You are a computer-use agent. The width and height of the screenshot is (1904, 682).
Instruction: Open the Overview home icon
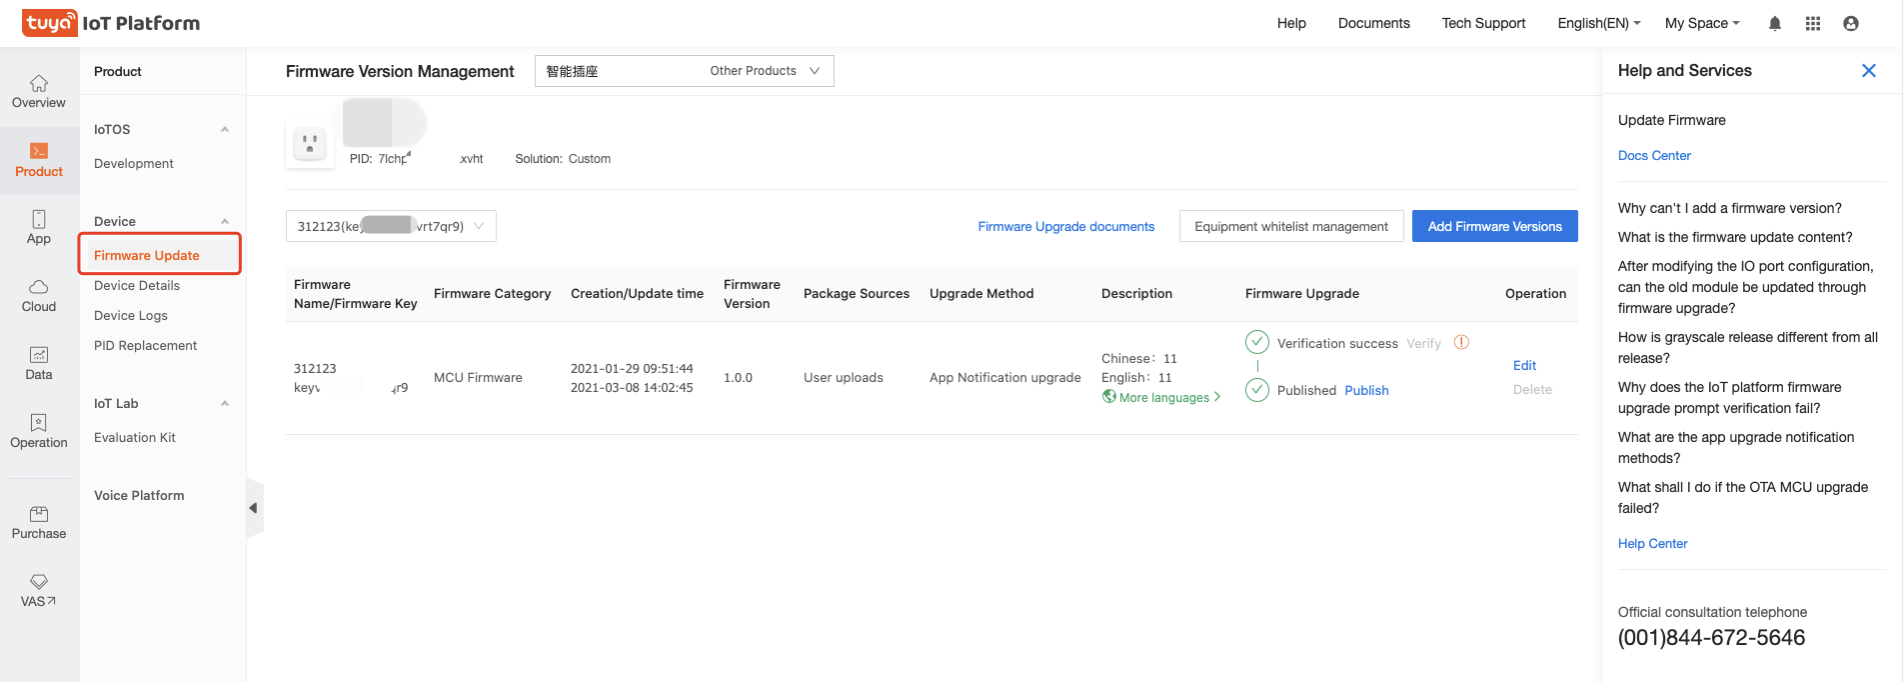(x=39, y=83)
